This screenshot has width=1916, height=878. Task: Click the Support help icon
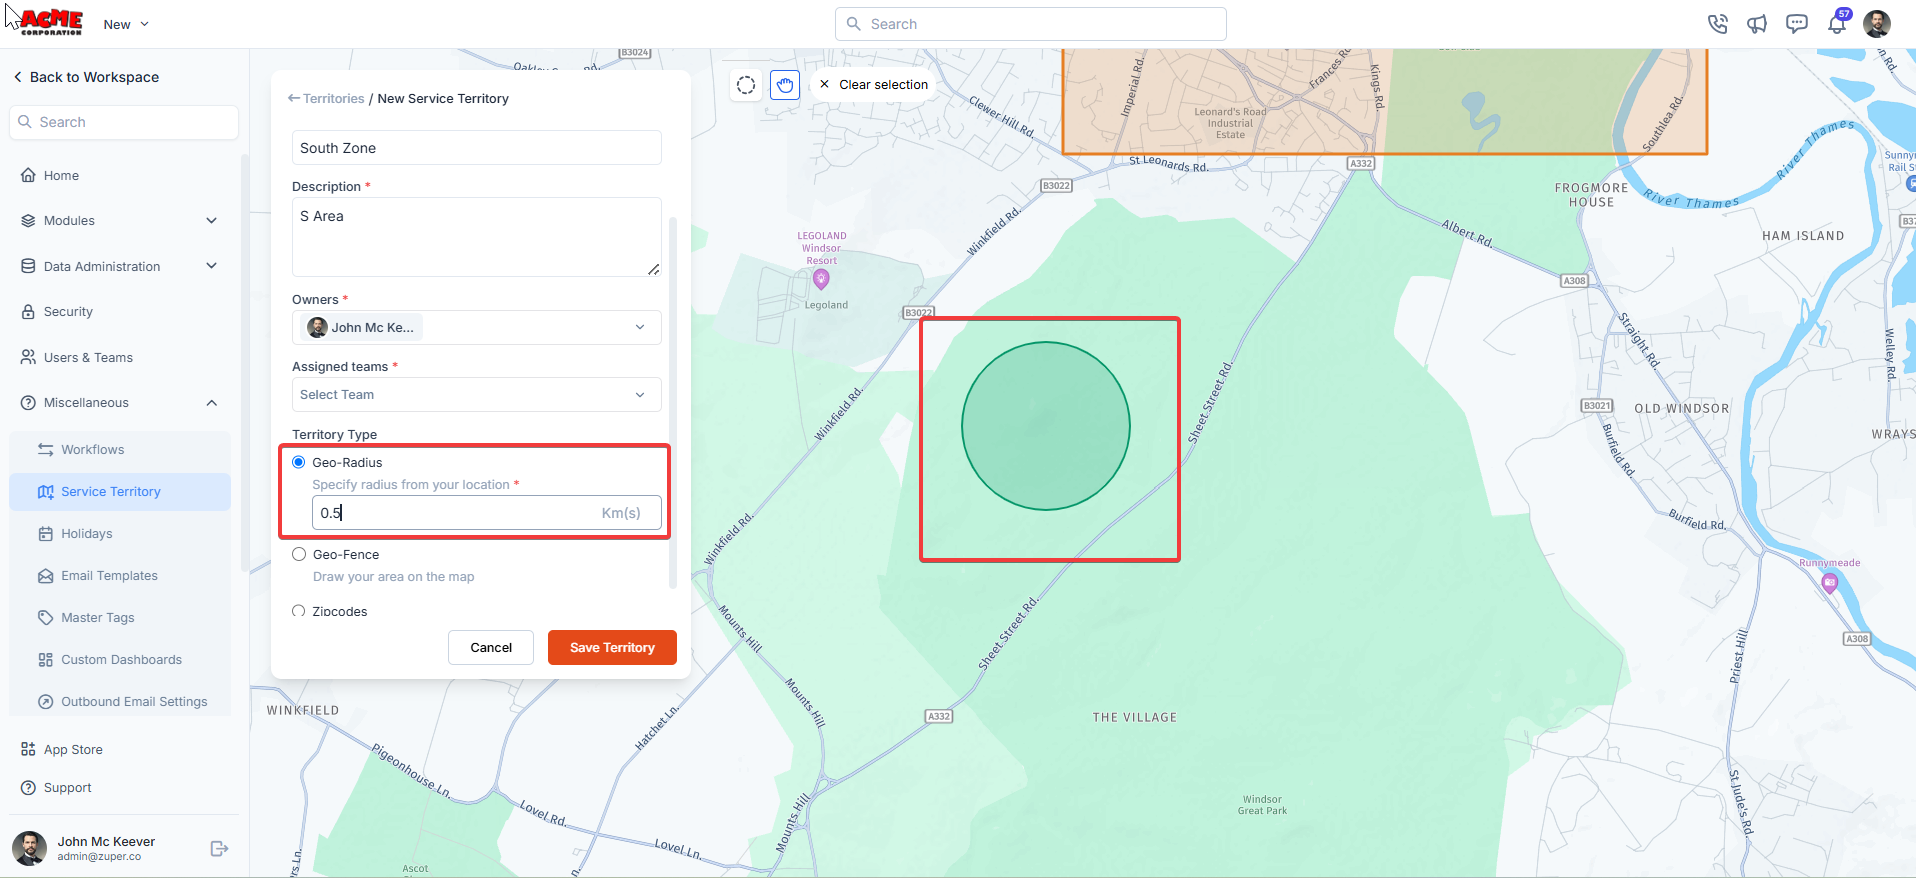click(28, 788)
